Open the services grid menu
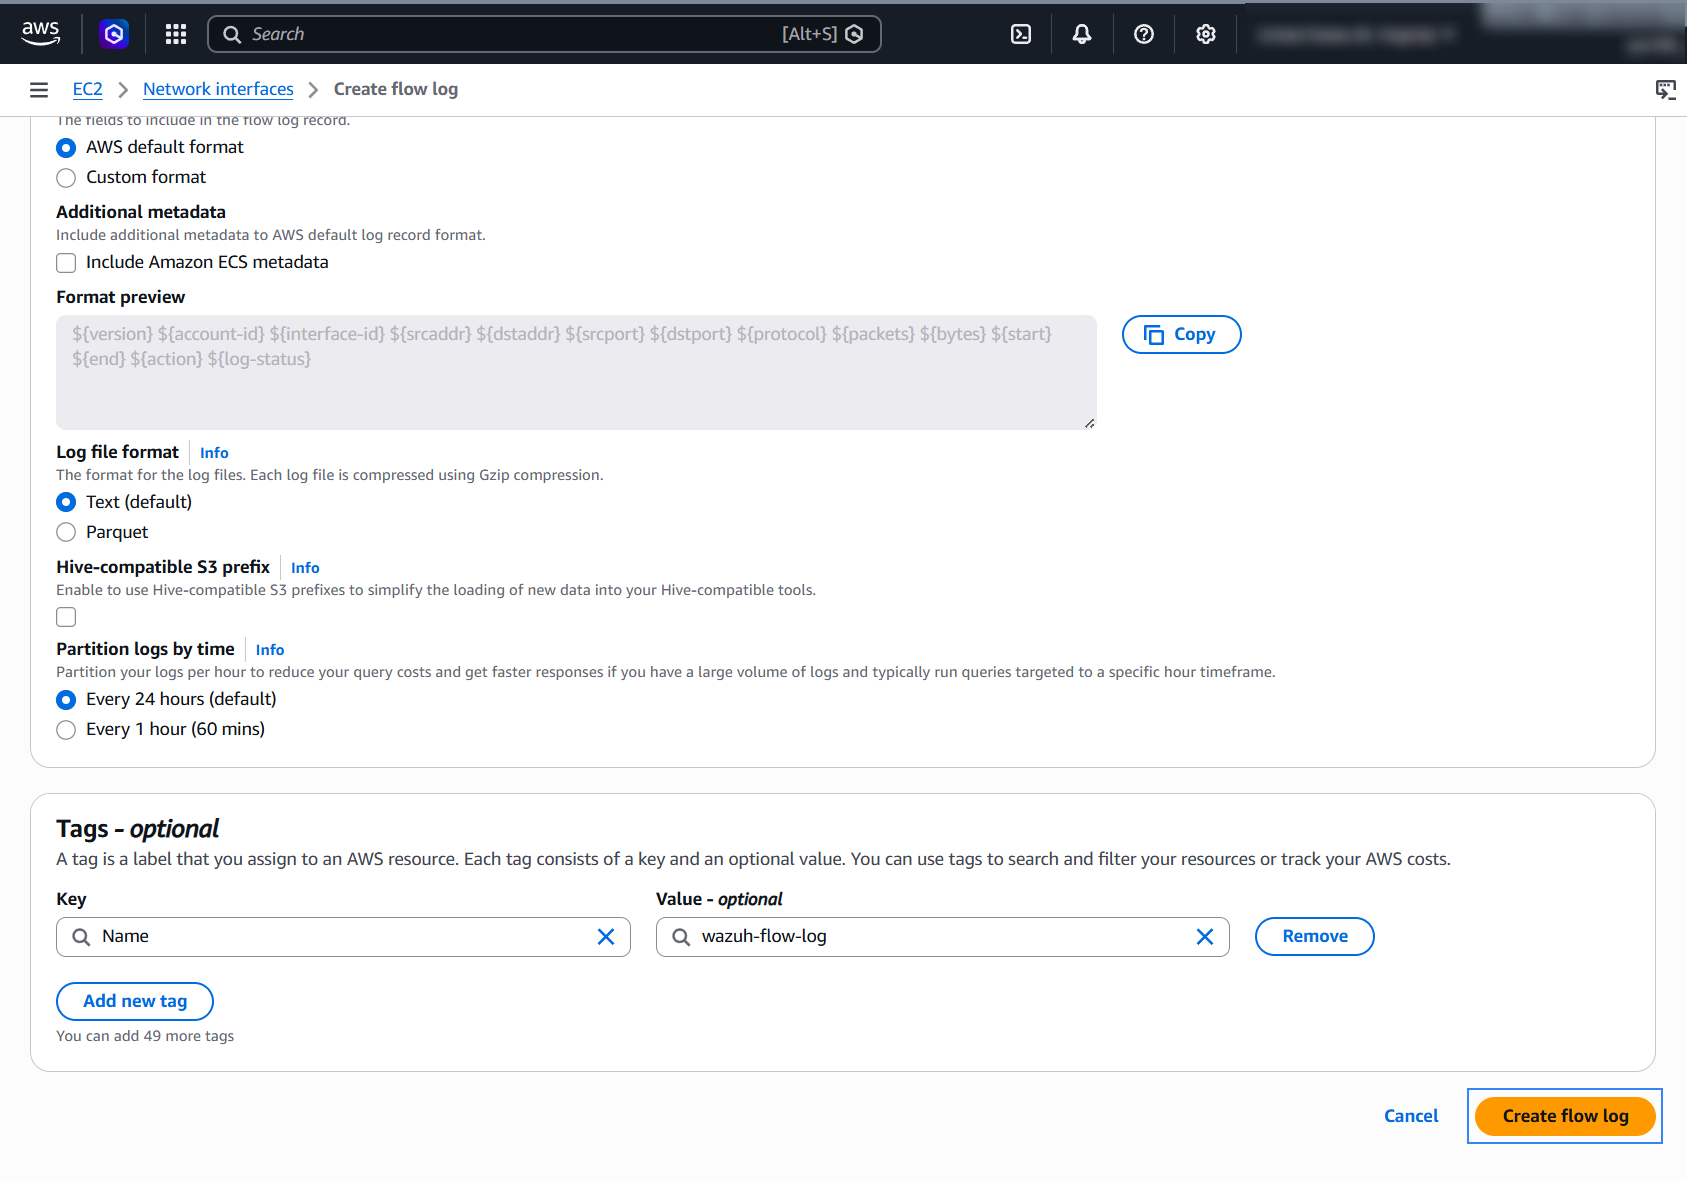The width and height of the screenshot is (1687, 1181). 176,34
